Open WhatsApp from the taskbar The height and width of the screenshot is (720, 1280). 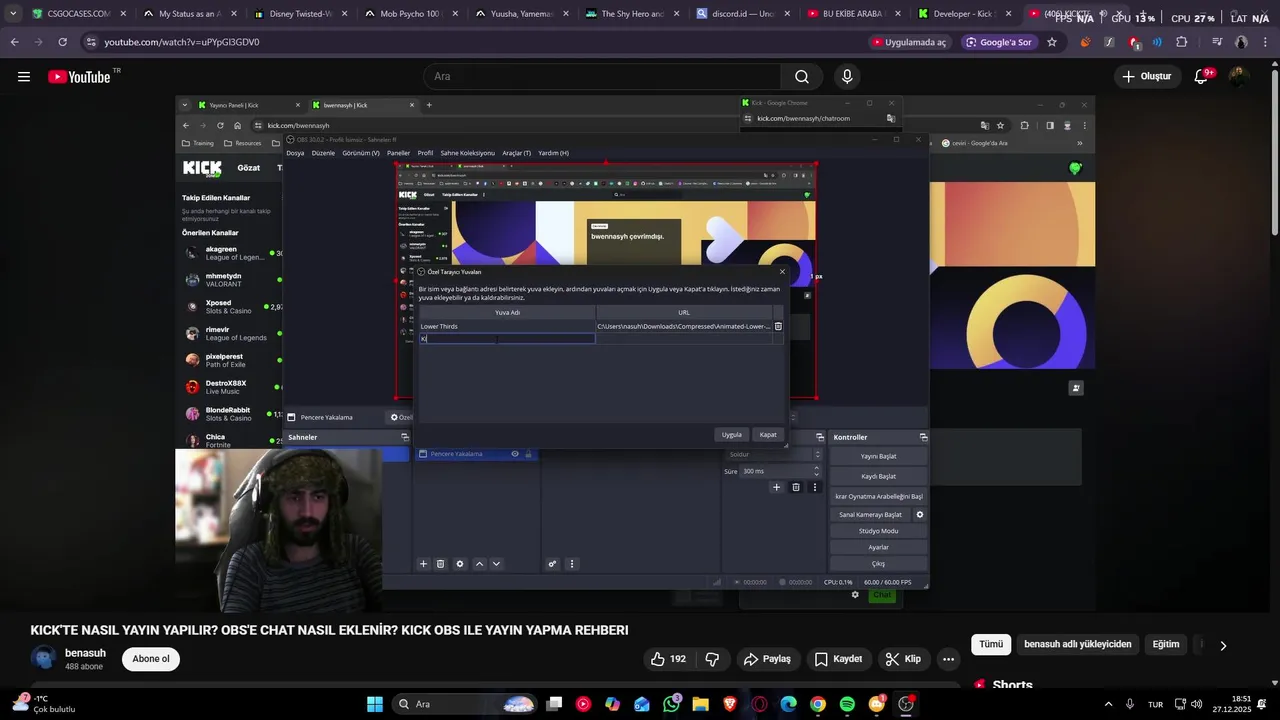(671, 704)
